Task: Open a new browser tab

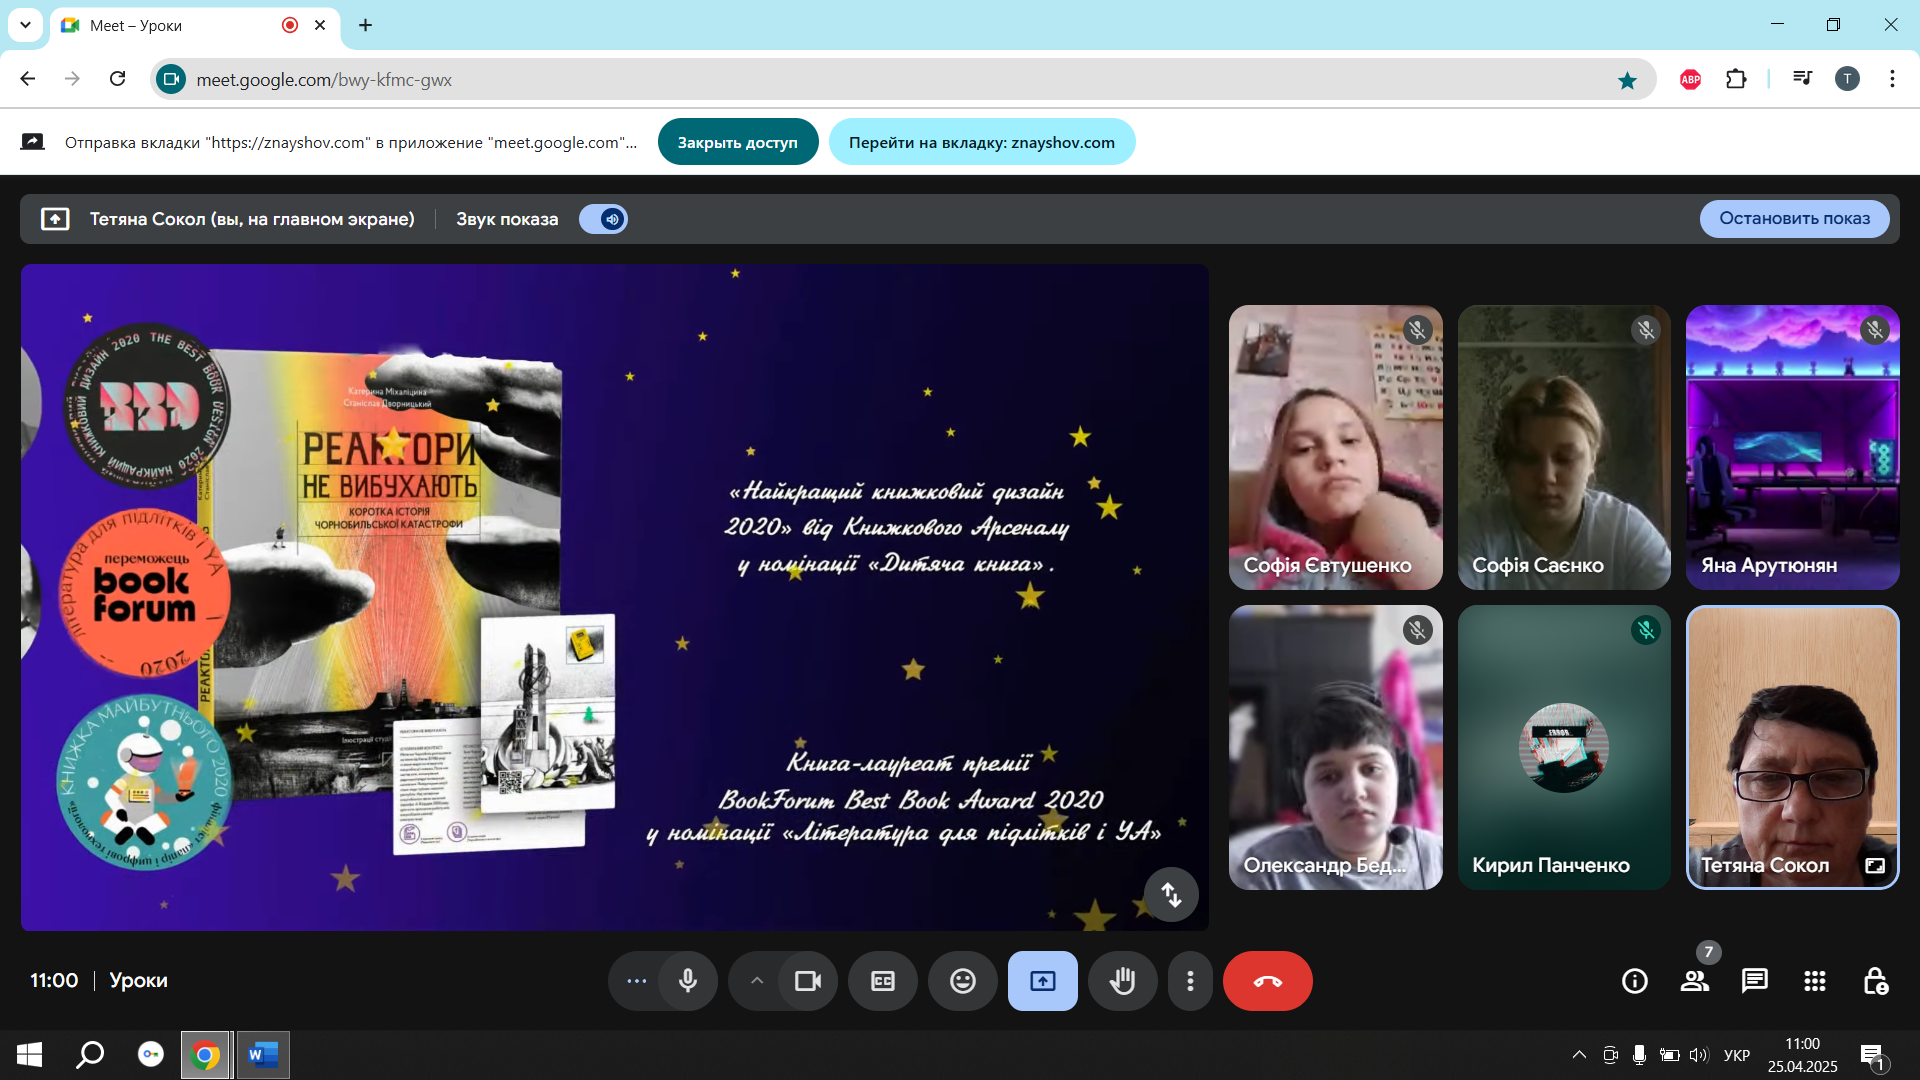Action: pos(366,25)
